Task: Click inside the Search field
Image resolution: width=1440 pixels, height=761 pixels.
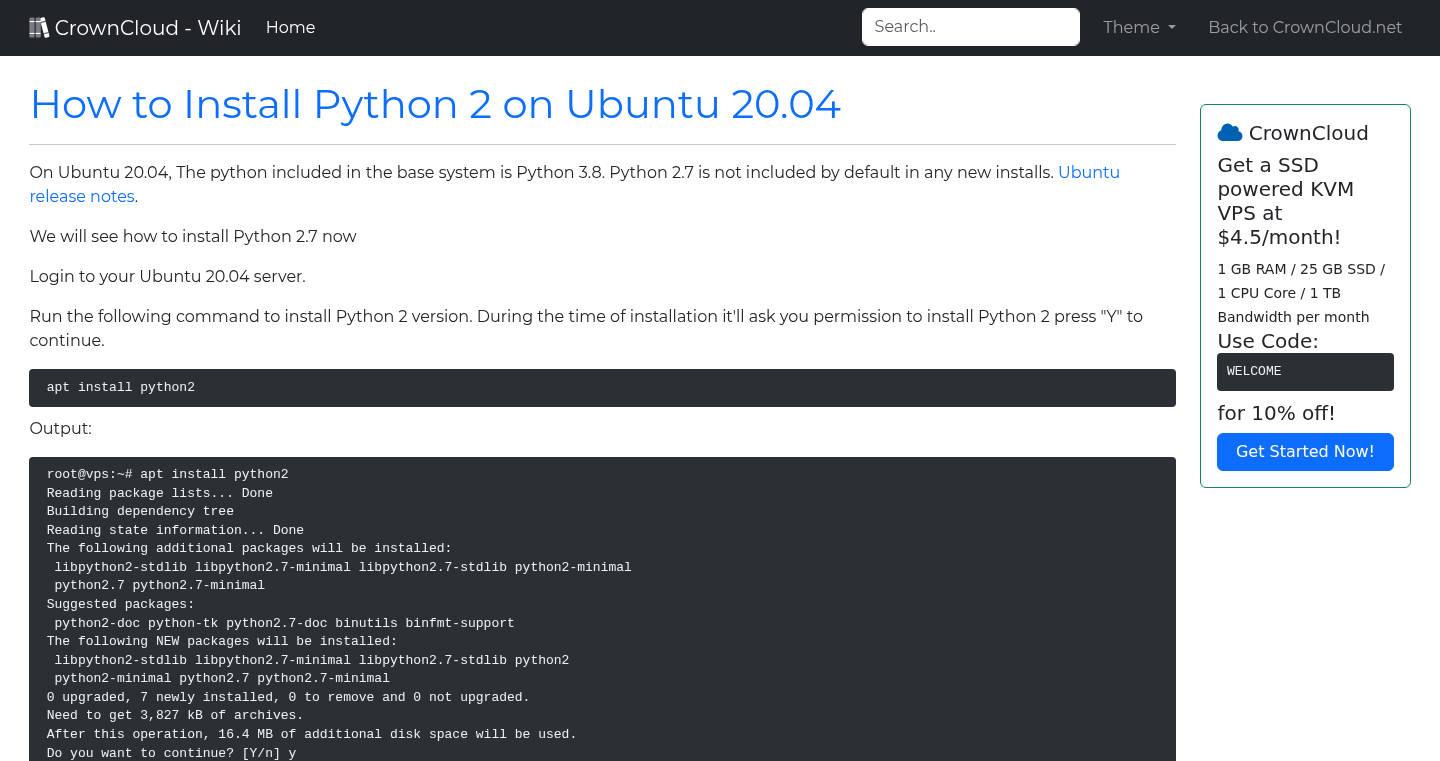Action: pyautogui.click(x=970, y=26)
